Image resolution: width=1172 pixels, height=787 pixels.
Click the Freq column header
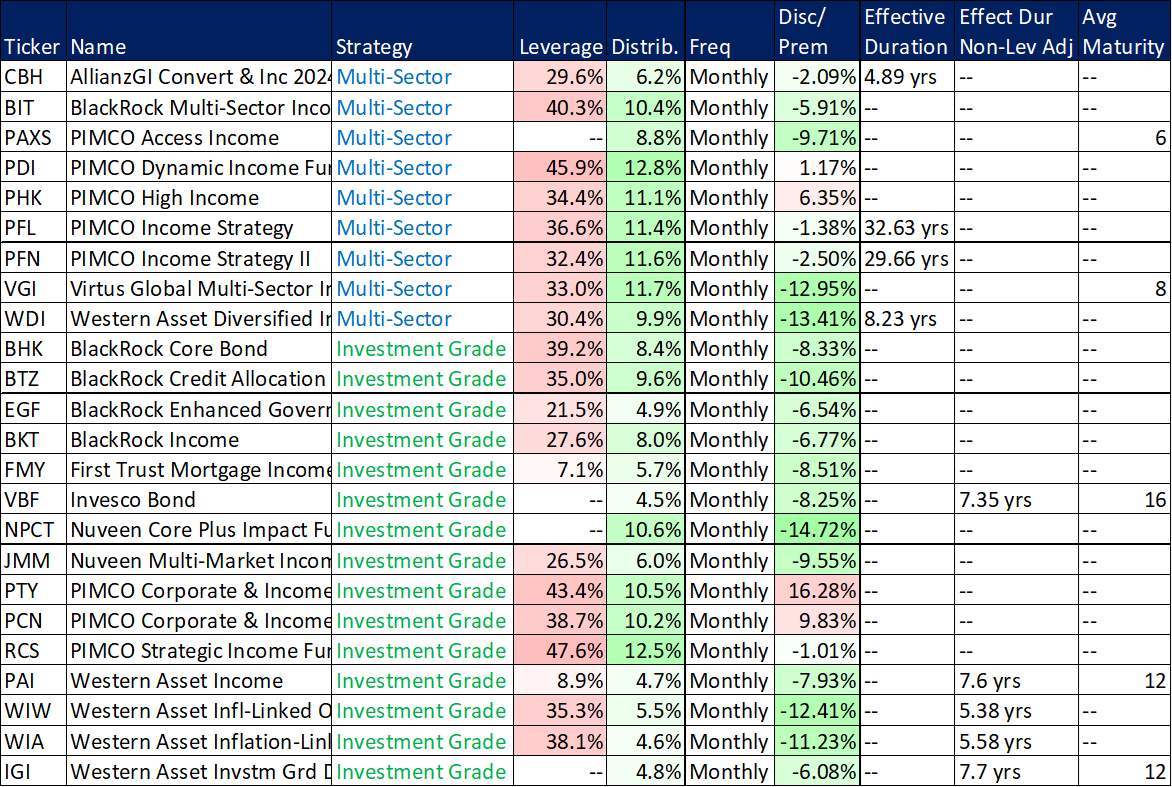coord(729,31)
